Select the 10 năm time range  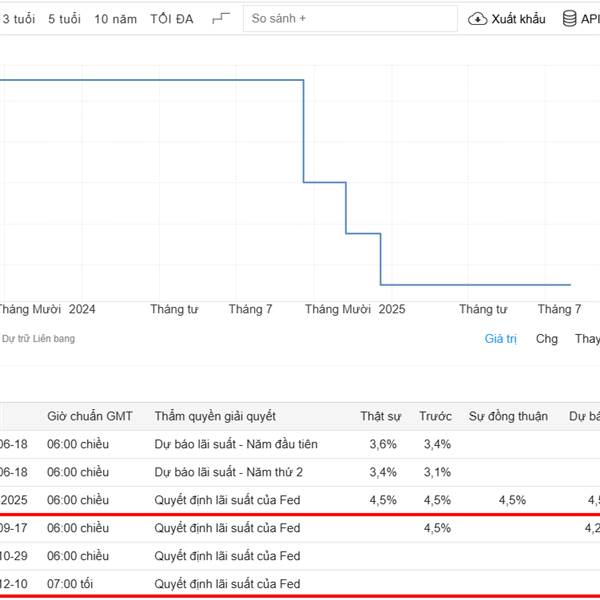(115, 19)
